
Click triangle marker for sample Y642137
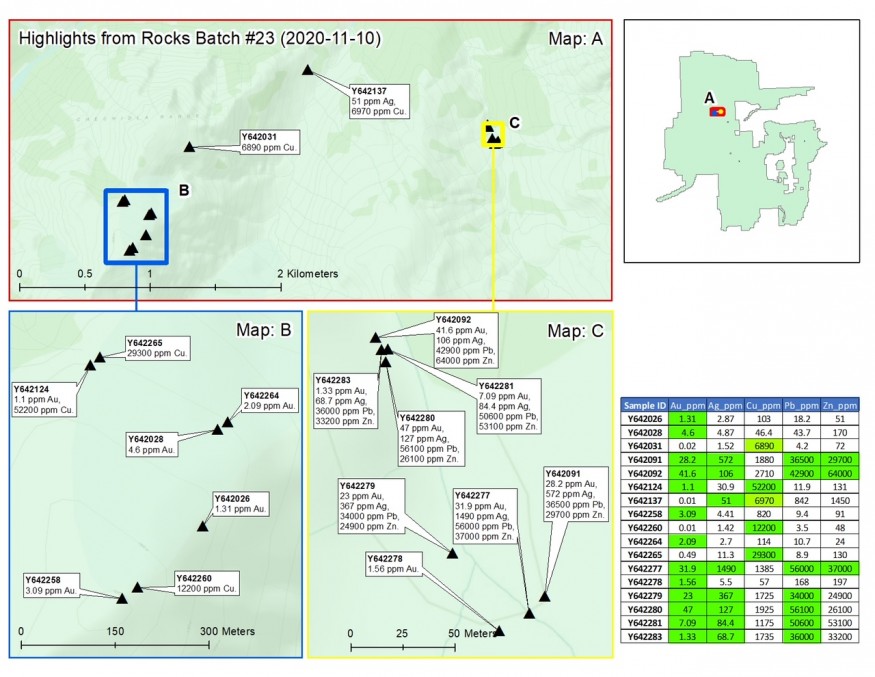(307, 70)
